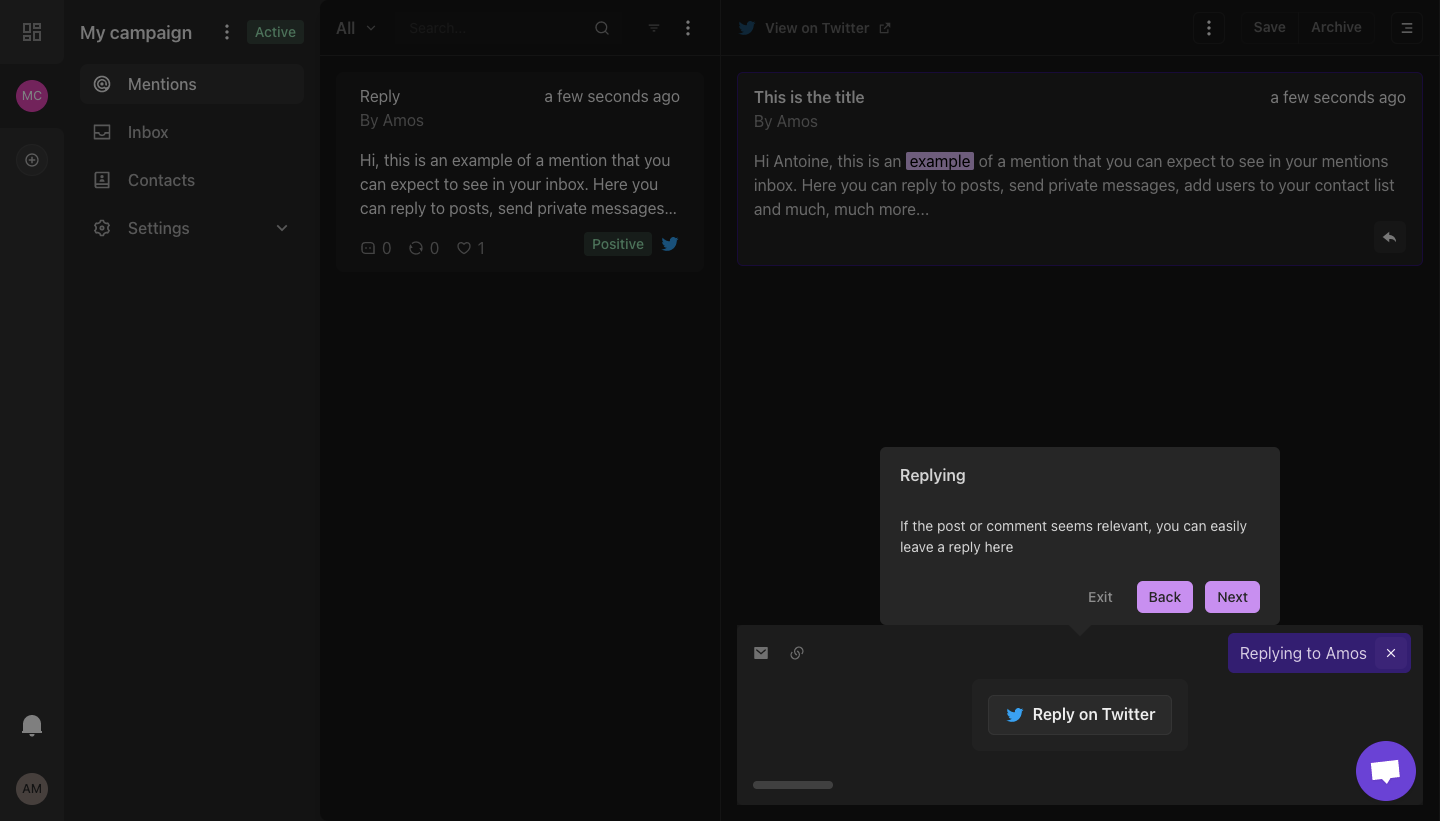
Task: Click Next in the Replying tooltip
Action: point(1232,597)
